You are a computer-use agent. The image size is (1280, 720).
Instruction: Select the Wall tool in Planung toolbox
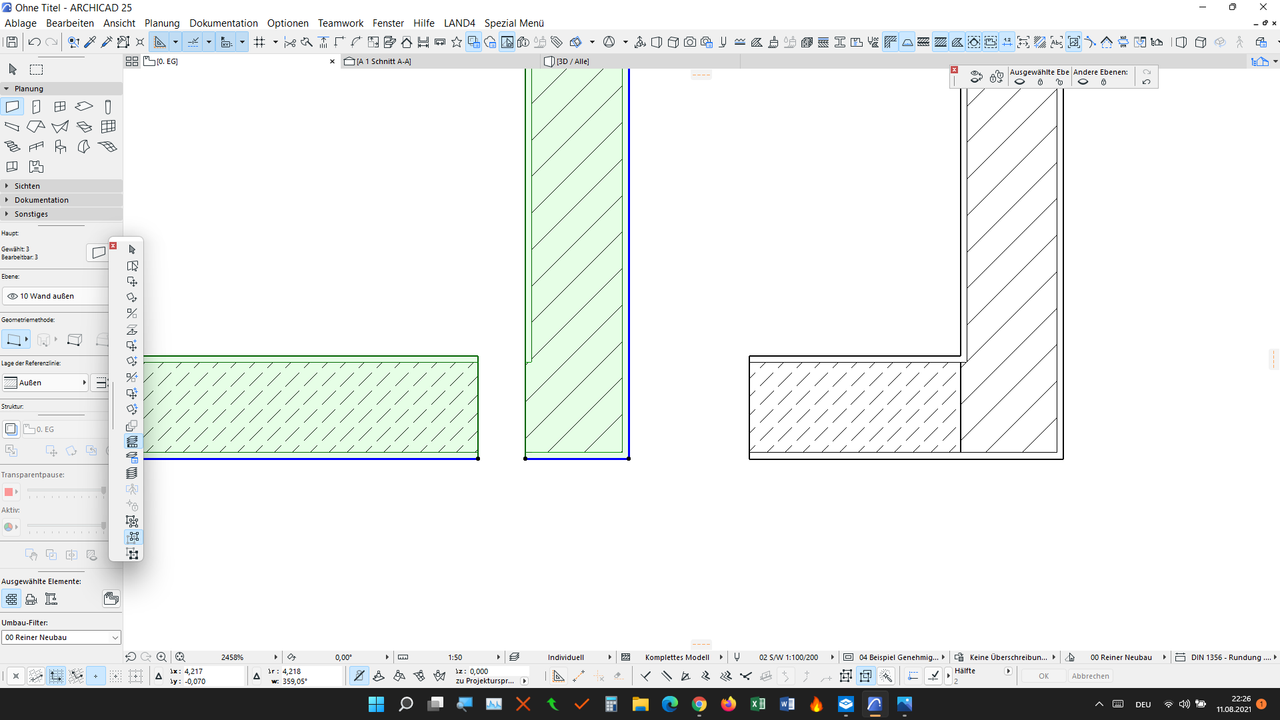pyautogui.click(x=12, y=106)
